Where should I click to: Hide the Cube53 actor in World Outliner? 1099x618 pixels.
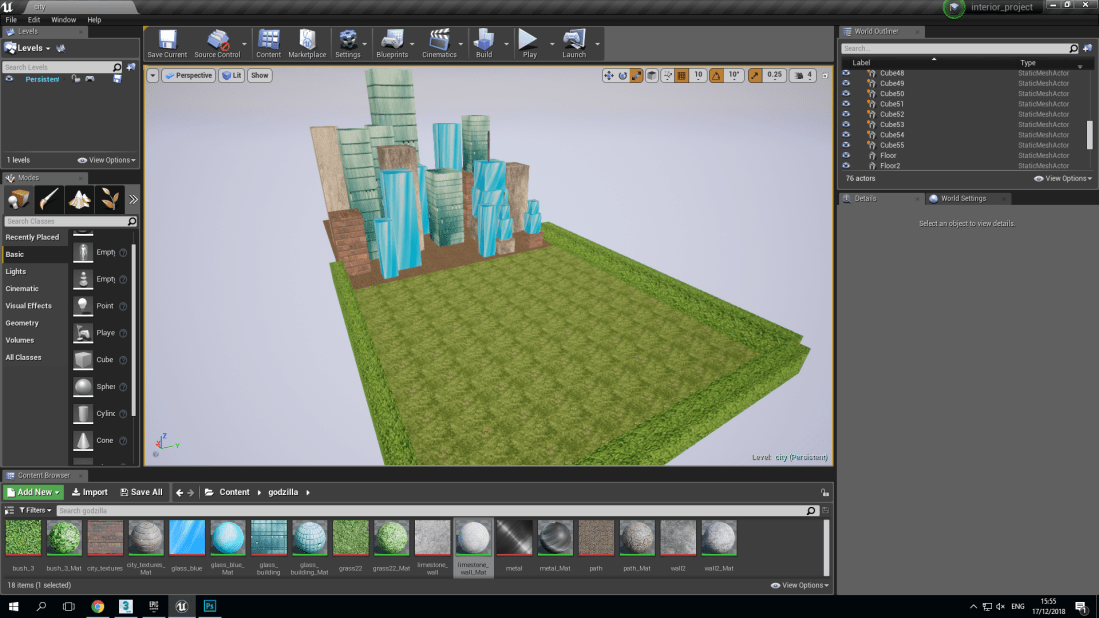click(846, 124)
